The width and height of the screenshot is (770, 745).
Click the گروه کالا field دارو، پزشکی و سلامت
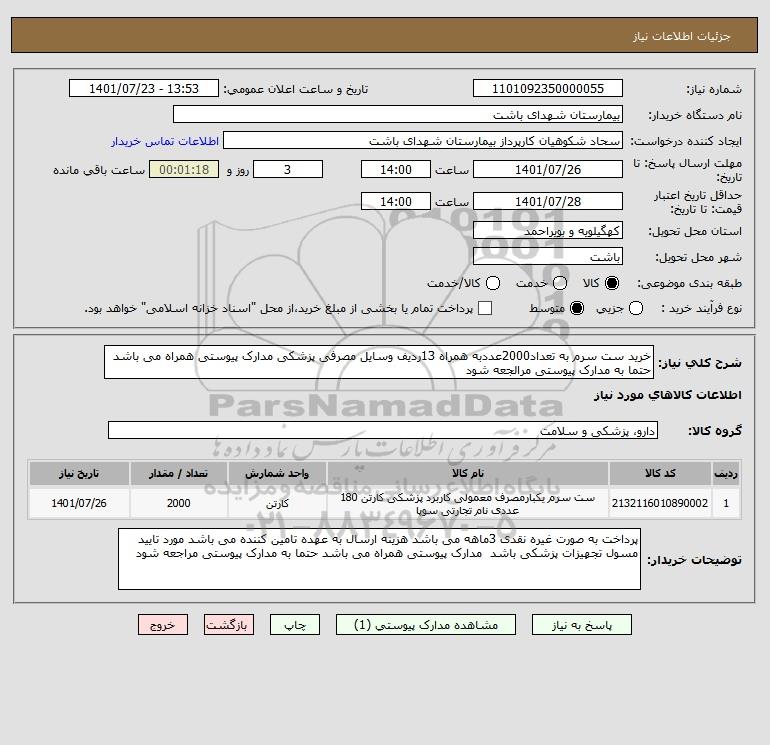point(383,430)
